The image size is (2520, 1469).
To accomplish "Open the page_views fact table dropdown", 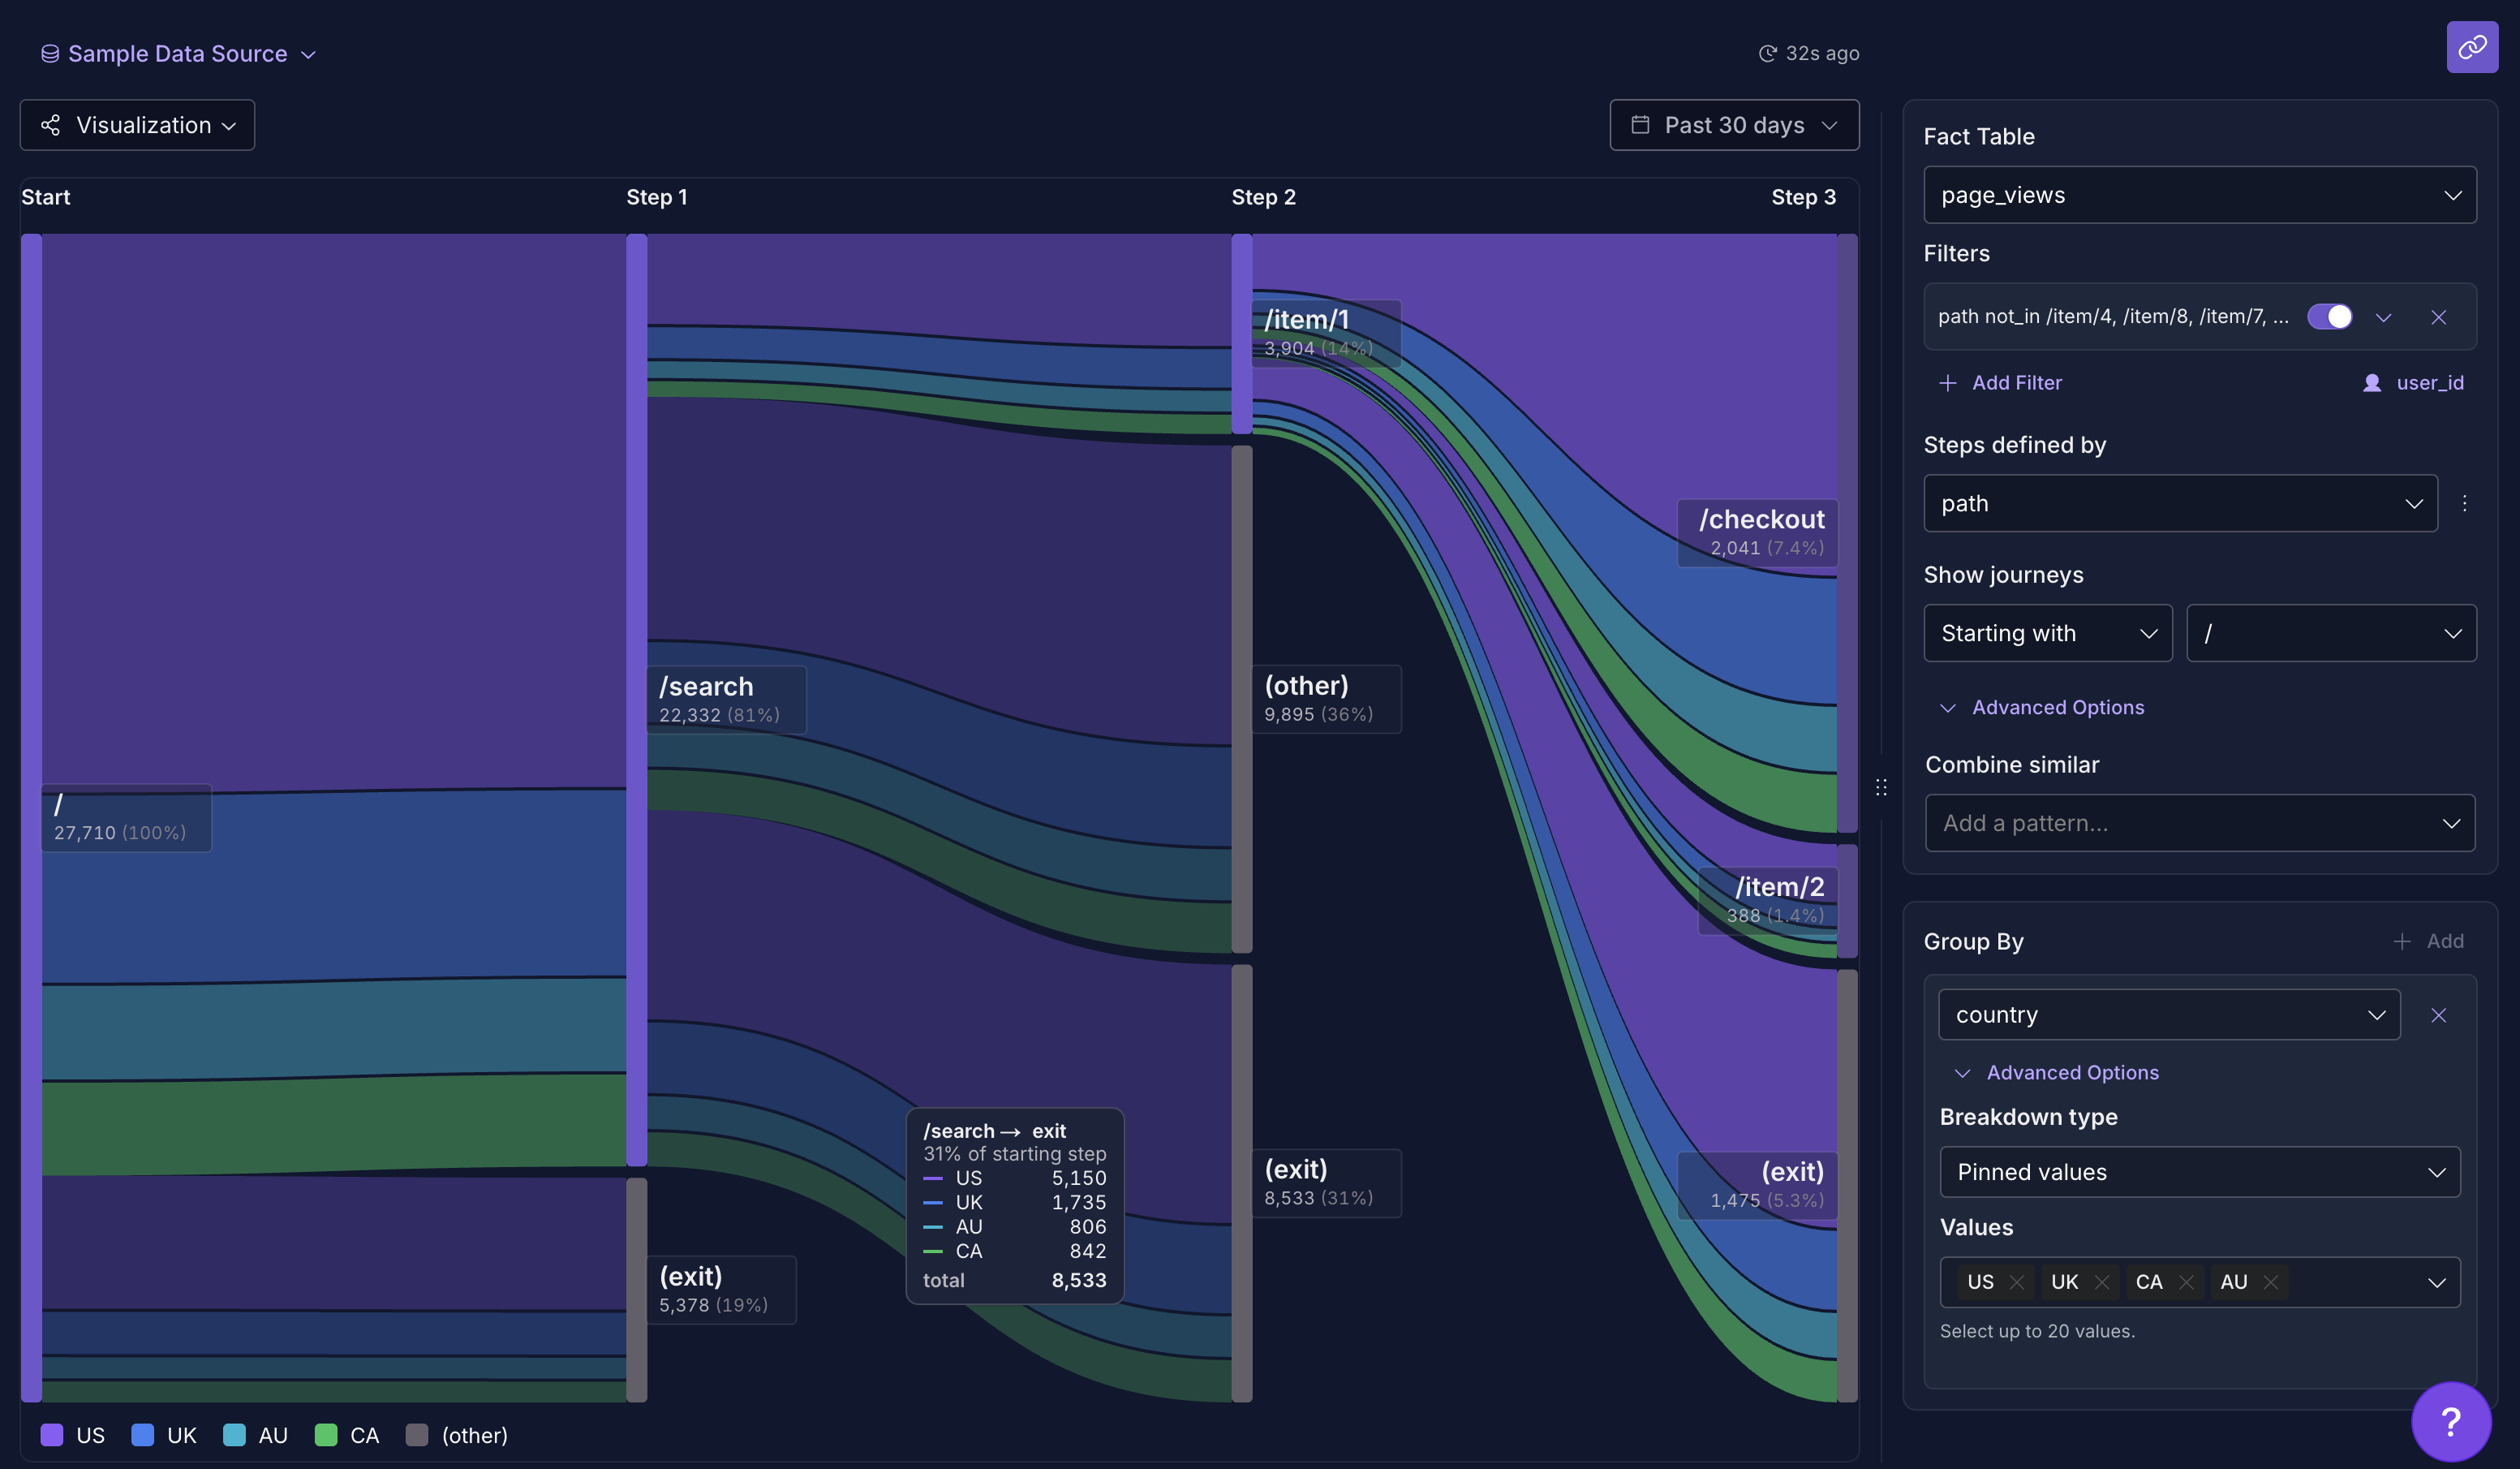I will point(2199,195).
